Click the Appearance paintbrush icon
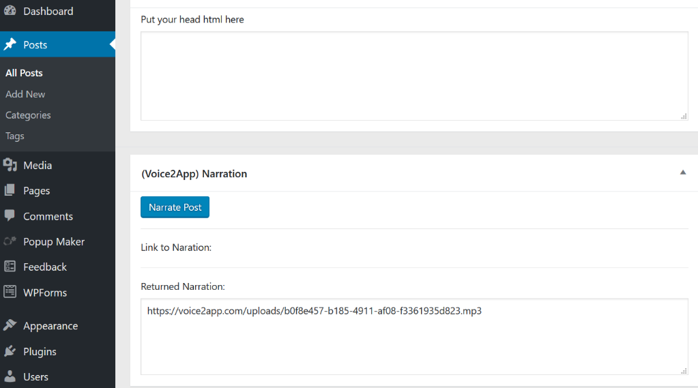The width and height of the screenshot is (698, 388). pos(10,325)
